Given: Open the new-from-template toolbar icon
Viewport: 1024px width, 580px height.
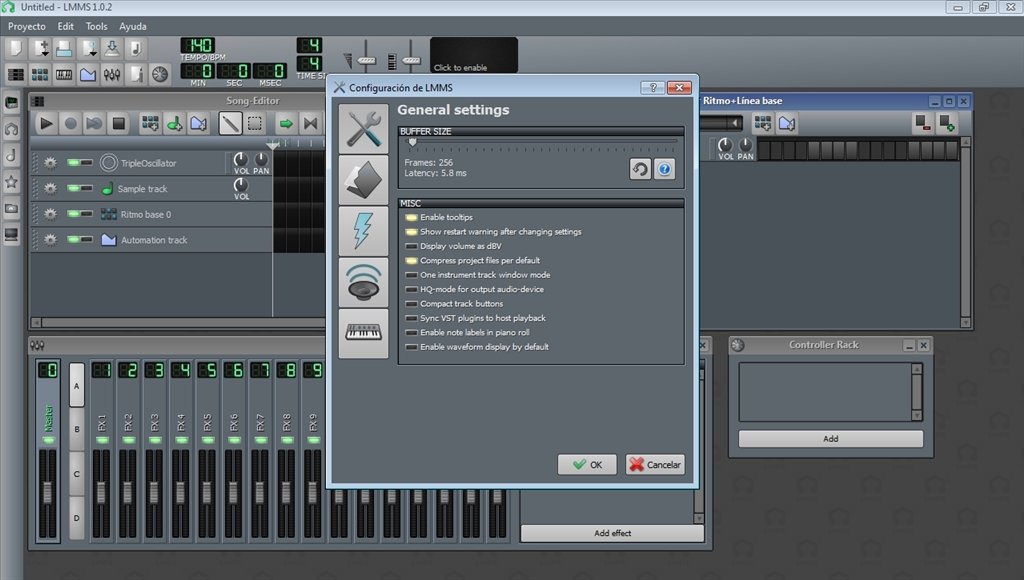Looking at the screenshot, I should [40, 48].
